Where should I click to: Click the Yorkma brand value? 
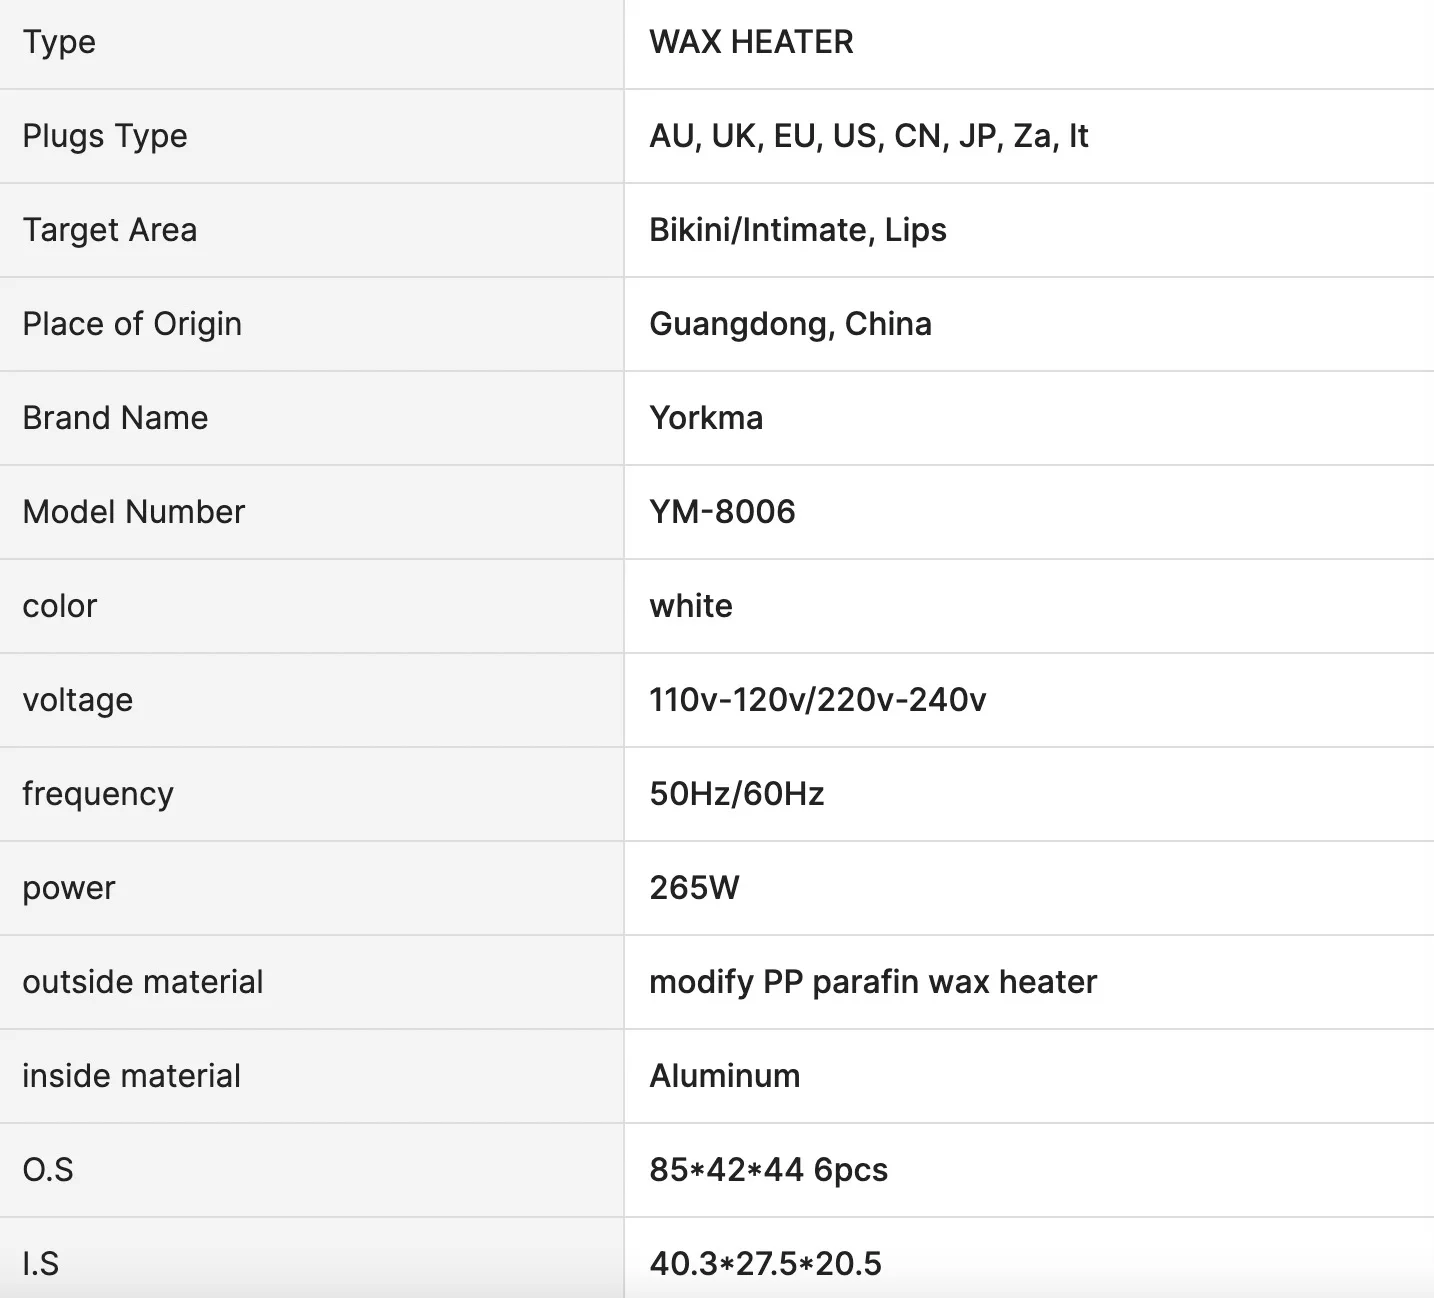point(706,418)
